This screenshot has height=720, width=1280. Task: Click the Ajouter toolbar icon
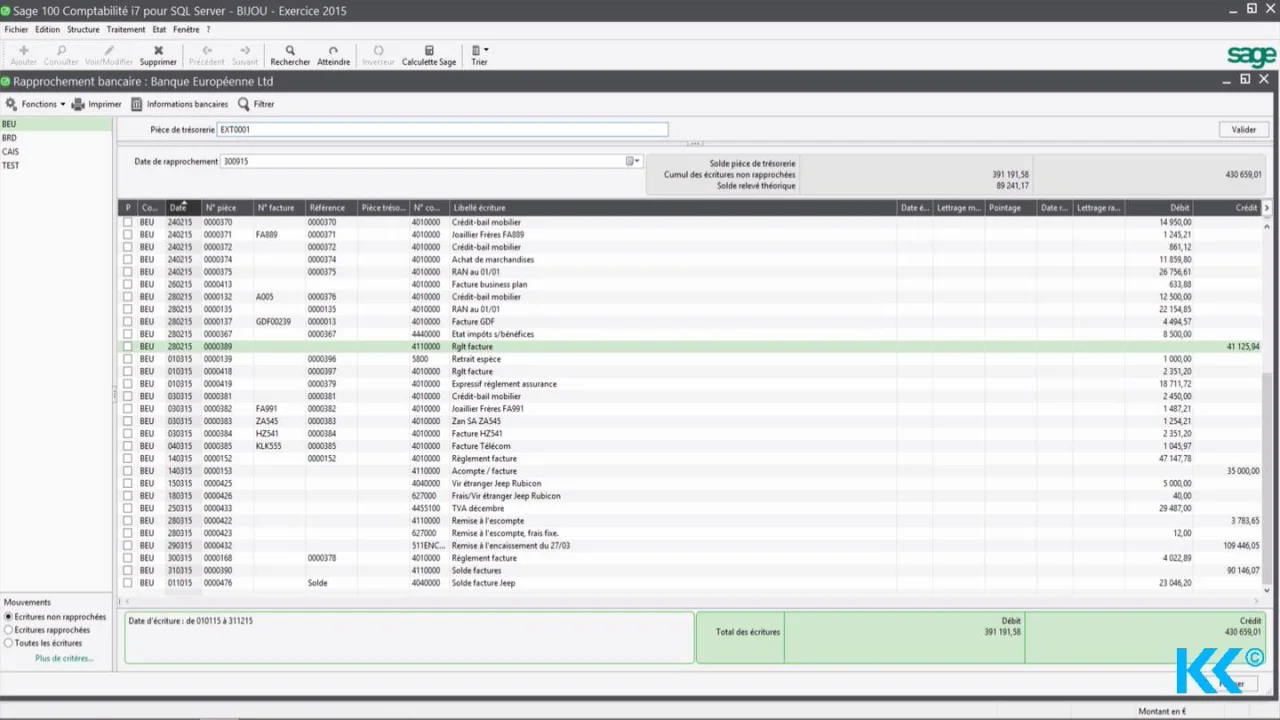(x=24, y=50)
